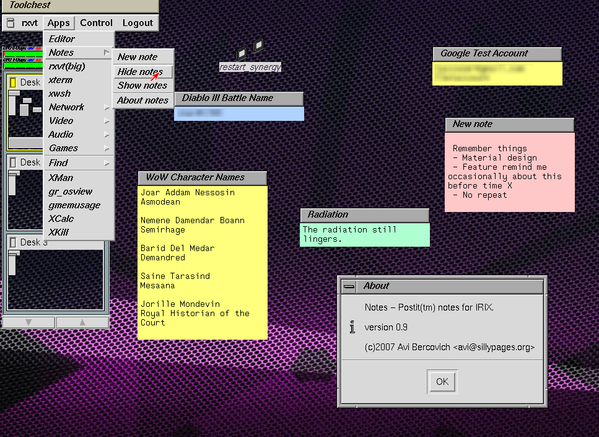Click the blue Diablo III note body
The width and height of the screenshot is (599, 437).
point(239,114)
